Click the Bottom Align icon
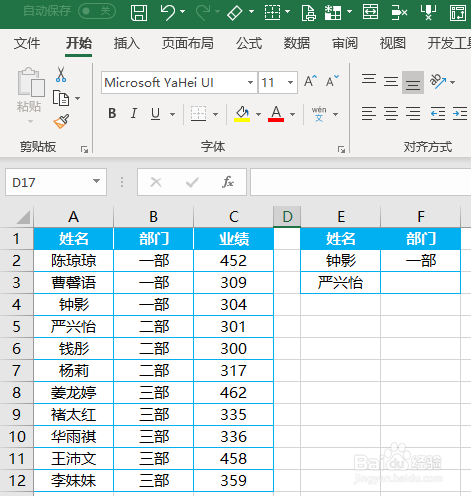471x496 pixels. click(x=413, y=82)
